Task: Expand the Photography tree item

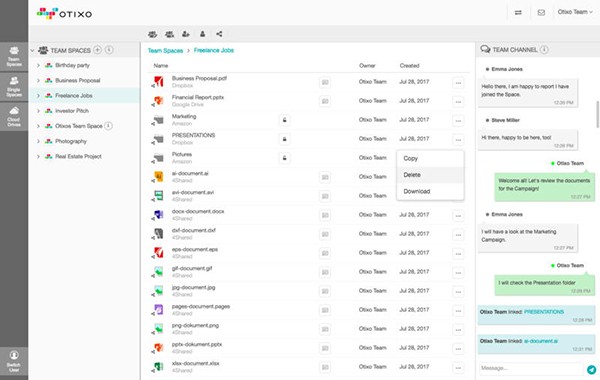Action: click(x=38, y=141)
